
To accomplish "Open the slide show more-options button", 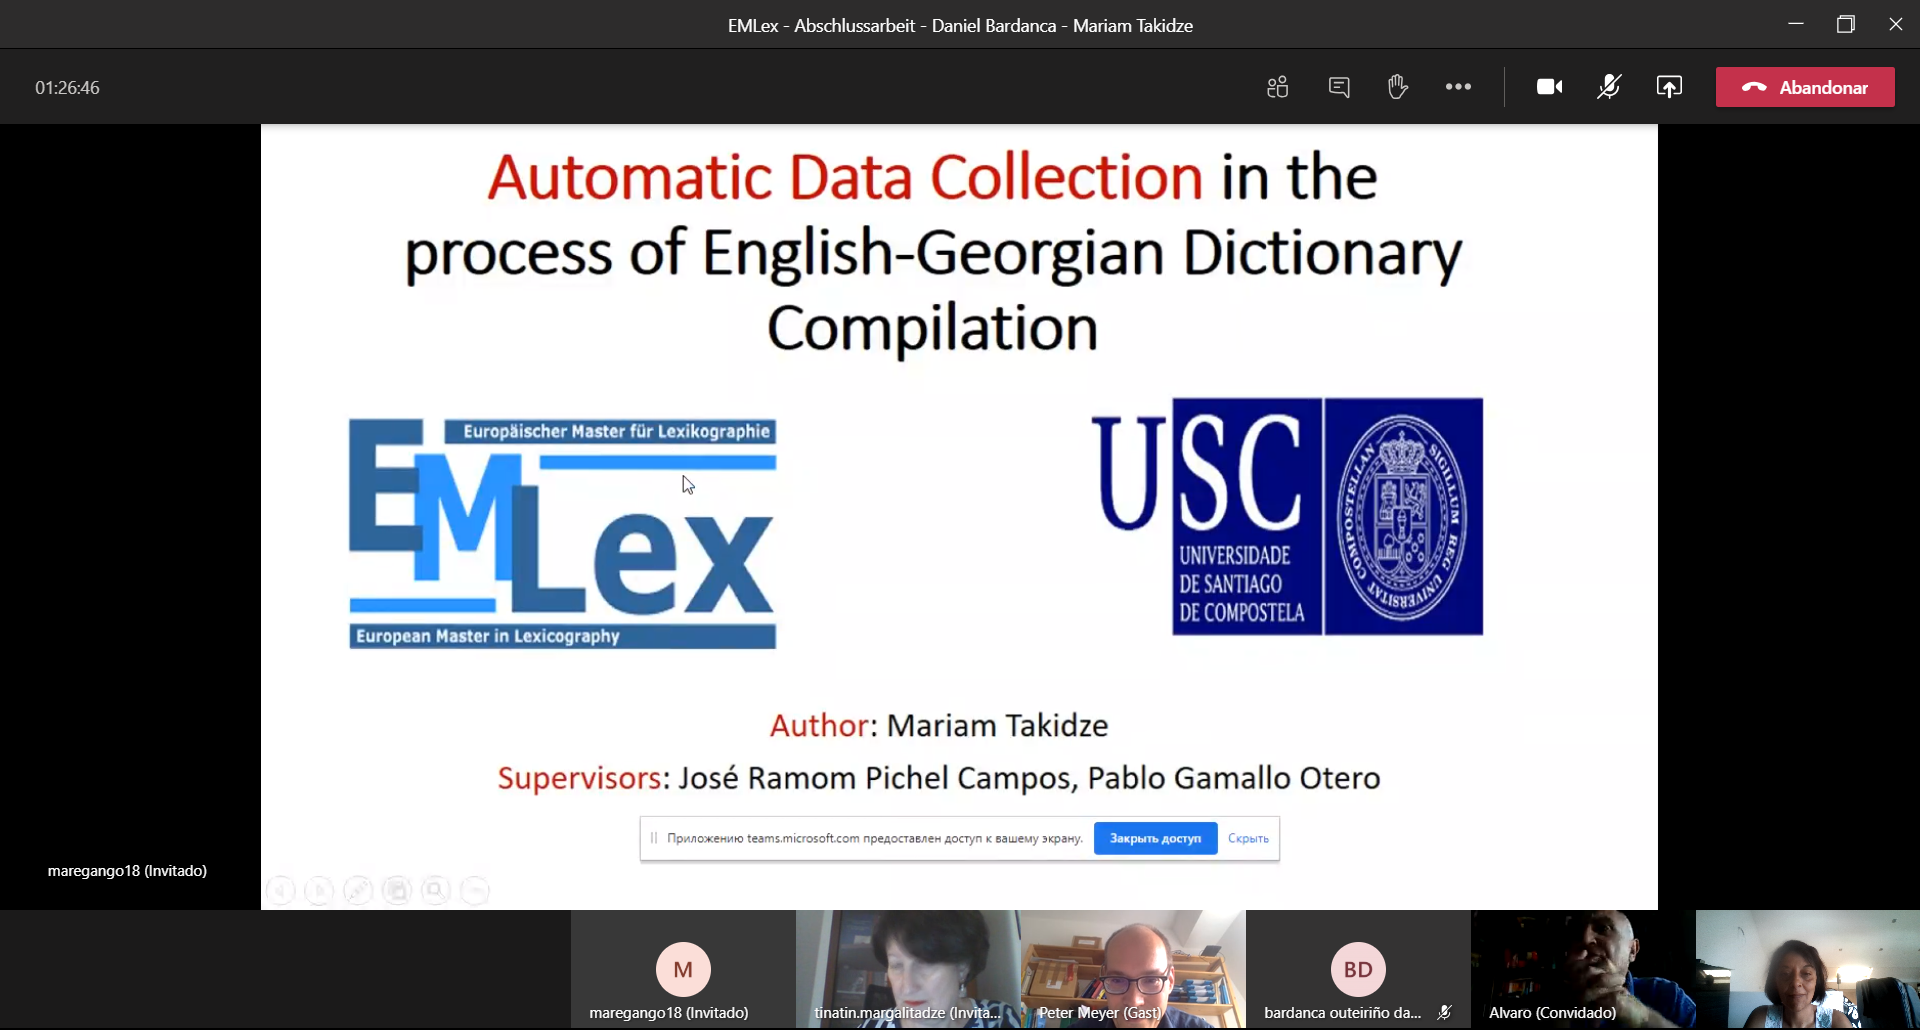I will 475,890.
